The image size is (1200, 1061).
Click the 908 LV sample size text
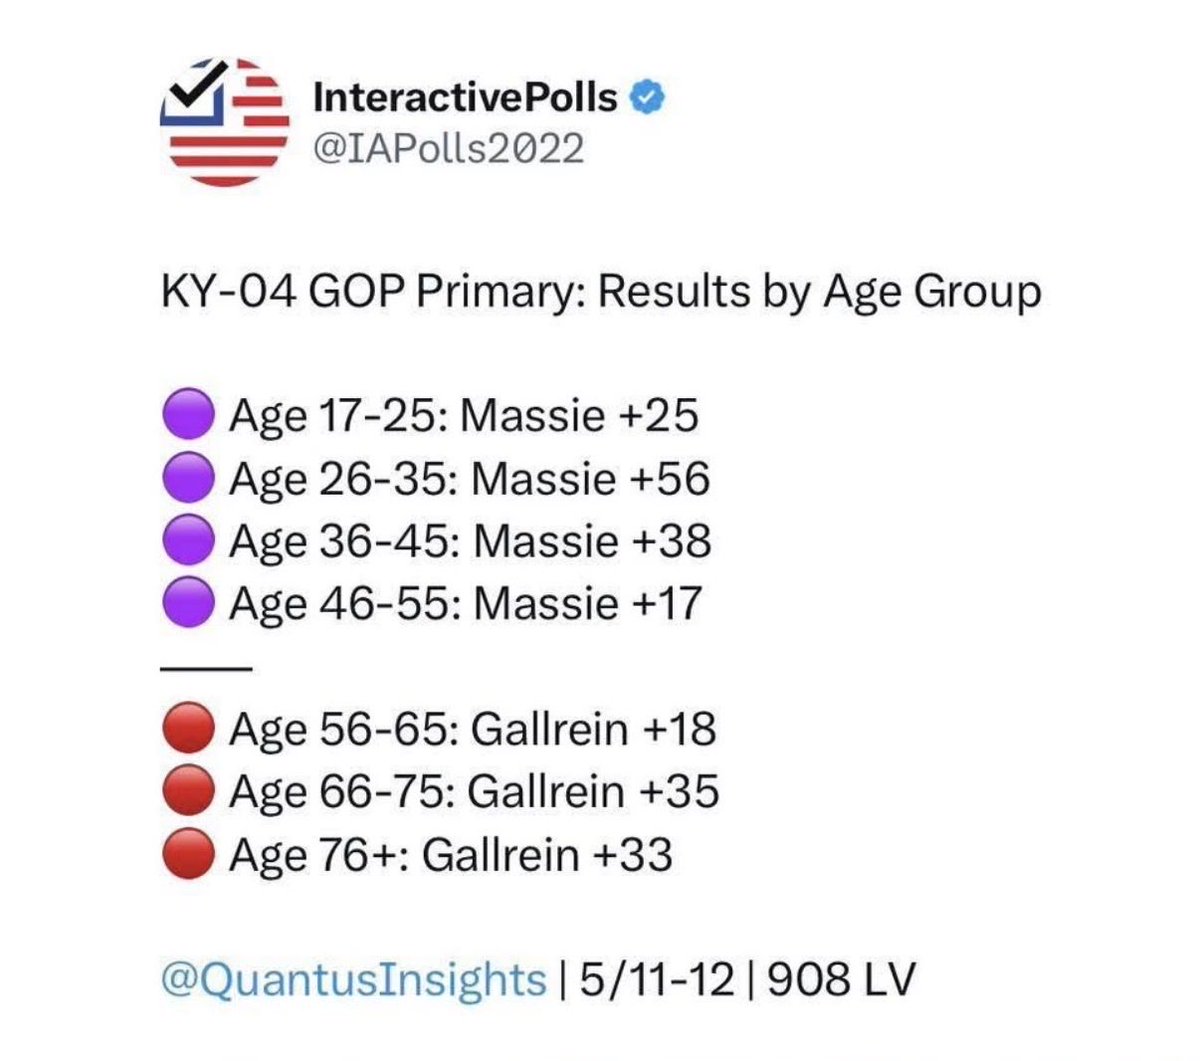[x=842, y=980]
